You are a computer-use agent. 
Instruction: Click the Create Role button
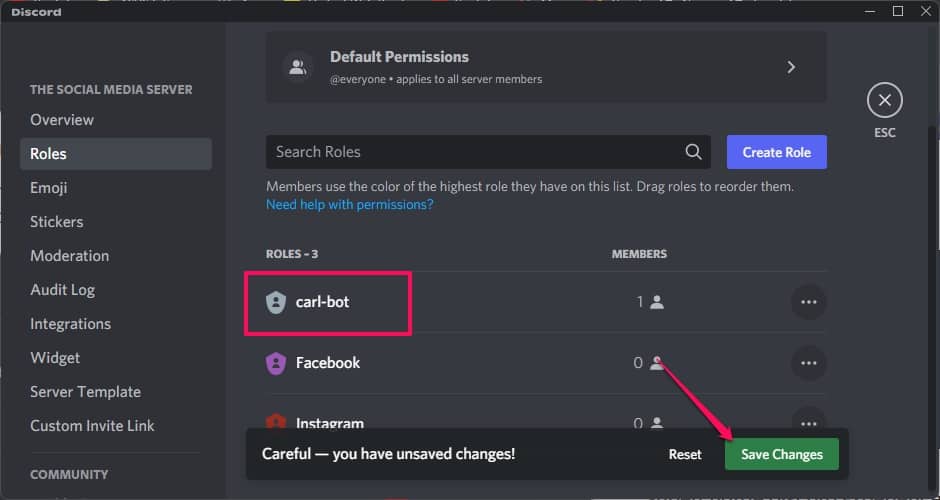coord(776,152)
